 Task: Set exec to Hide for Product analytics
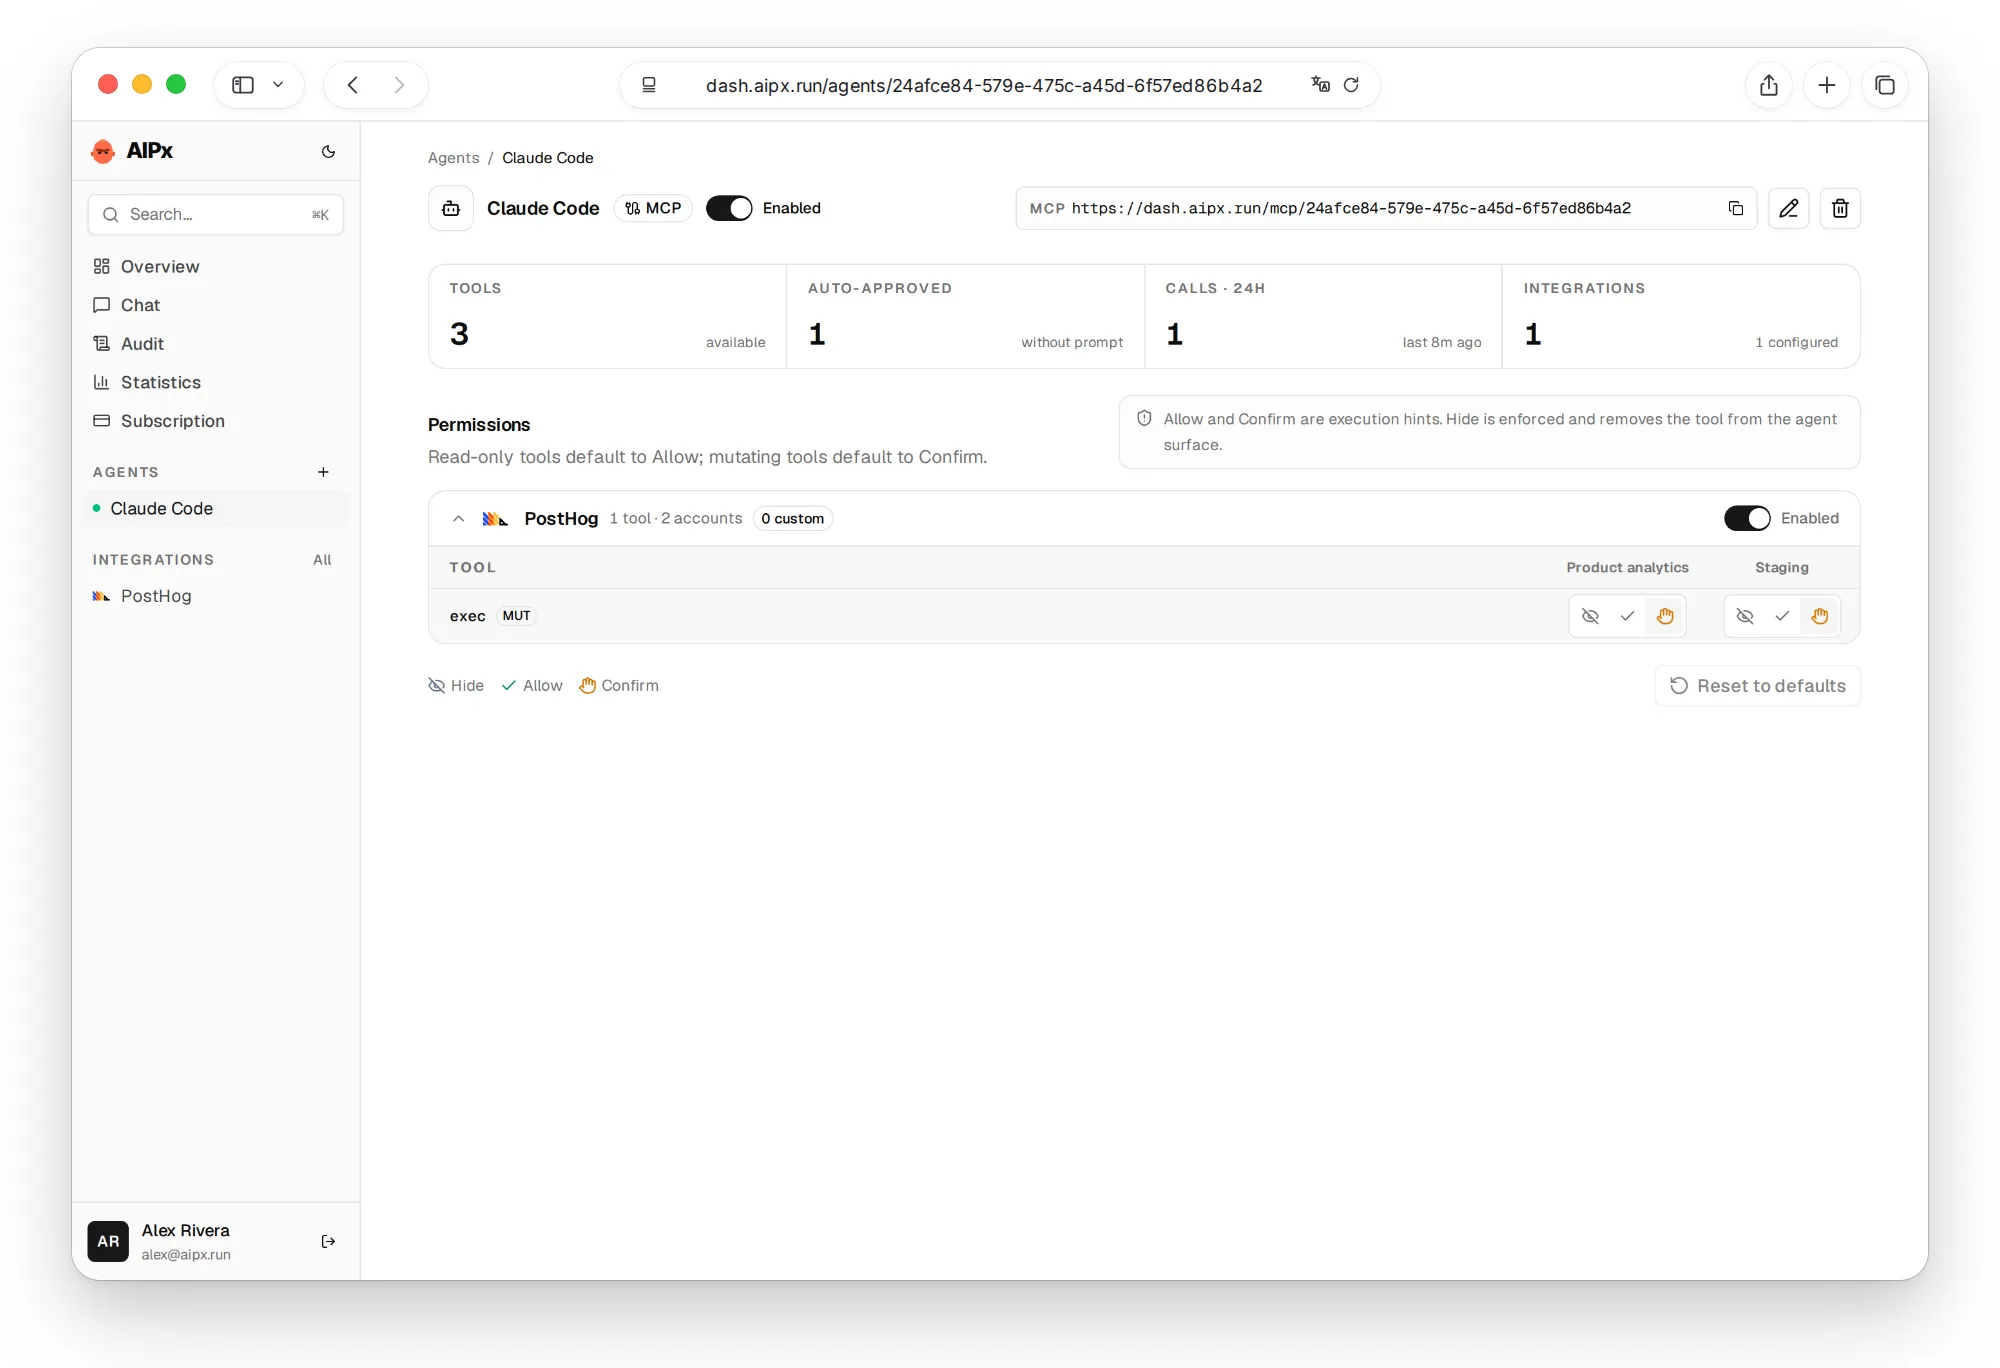1590,616
